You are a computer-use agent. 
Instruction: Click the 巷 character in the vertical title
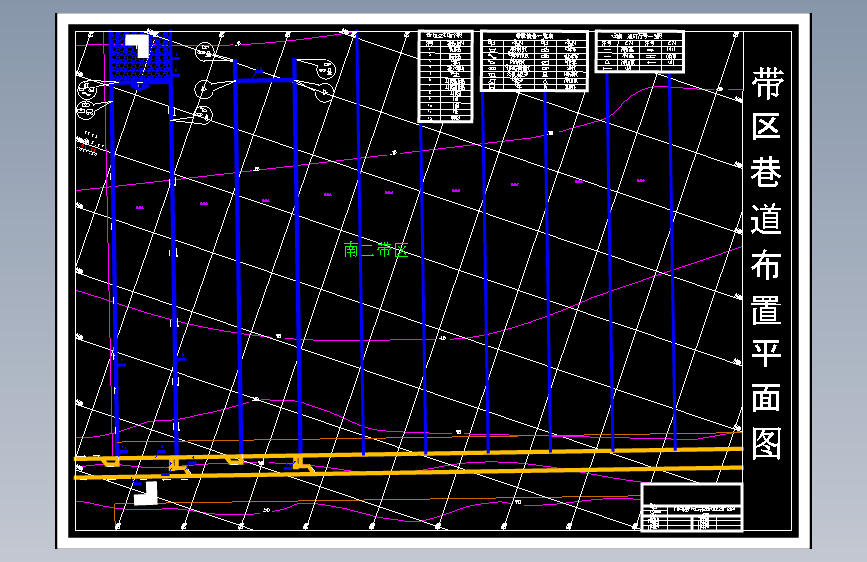coord(766,173)
